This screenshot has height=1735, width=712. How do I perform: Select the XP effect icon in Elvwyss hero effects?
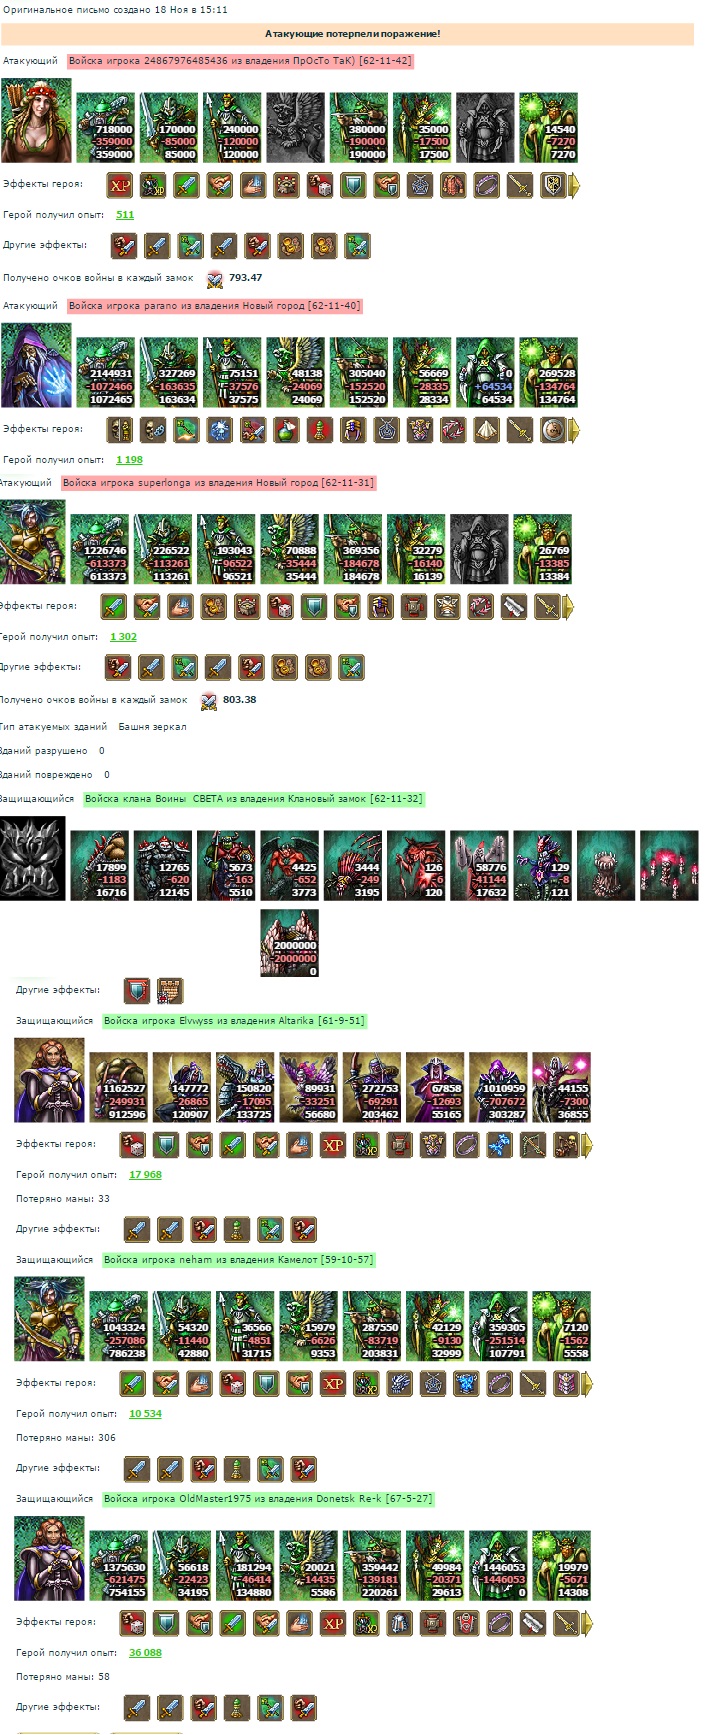pos(333,1145)
